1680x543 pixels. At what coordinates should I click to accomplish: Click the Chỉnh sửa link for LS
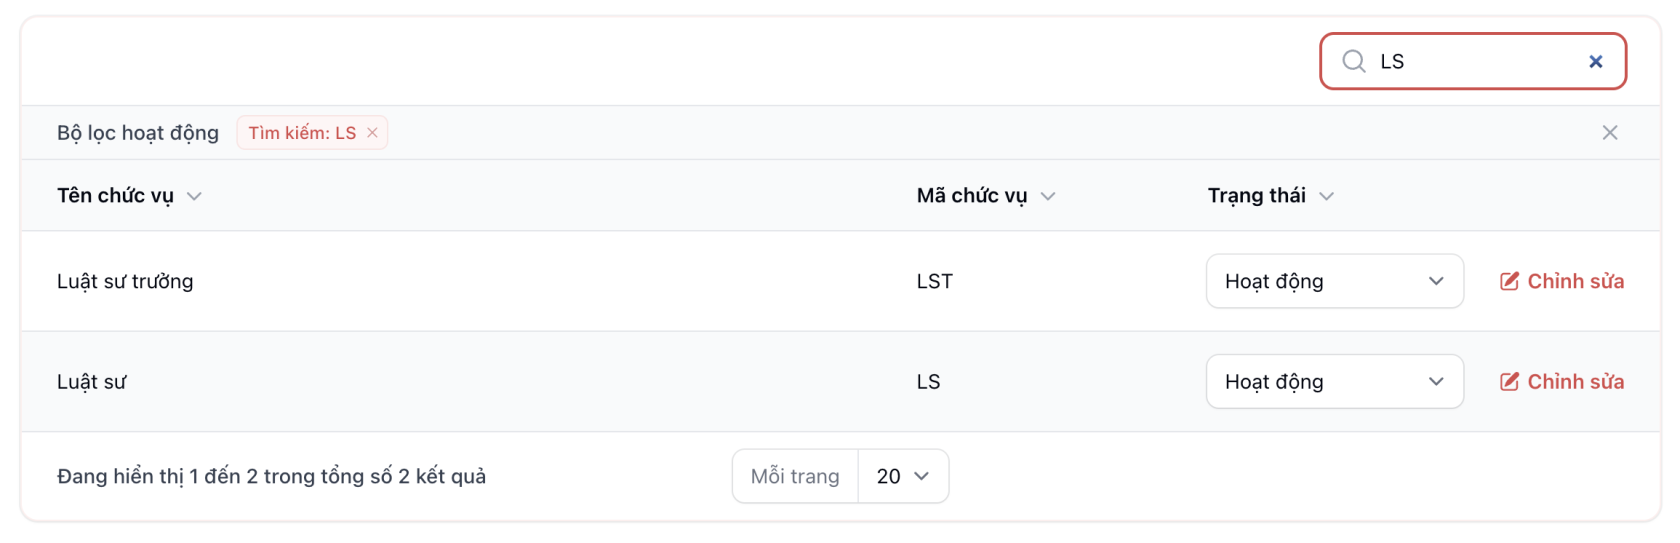(x=1575, y=381)
